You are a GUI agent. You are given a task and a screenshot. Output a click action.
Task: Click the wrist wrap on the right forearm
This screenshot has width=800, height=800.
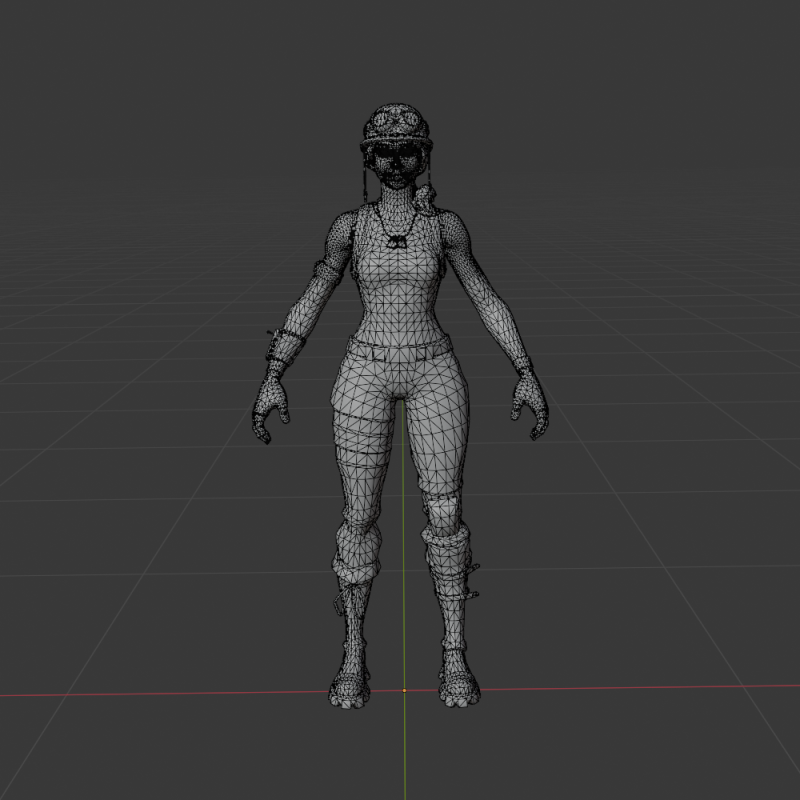point(286,345)
